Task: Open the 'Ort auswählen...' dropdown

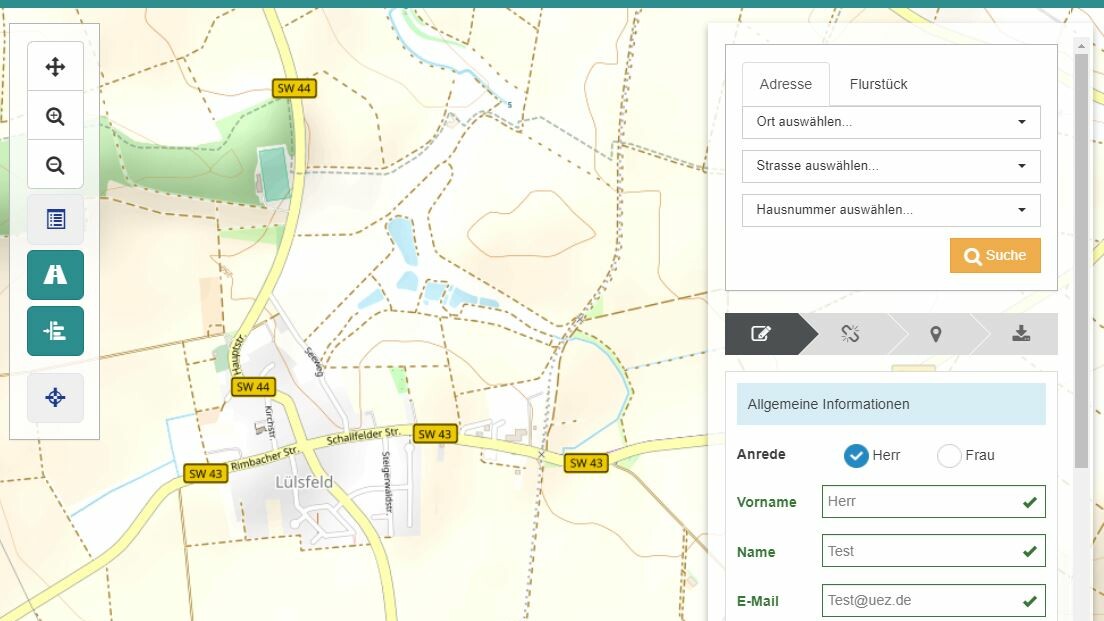Action: (890, 122)
